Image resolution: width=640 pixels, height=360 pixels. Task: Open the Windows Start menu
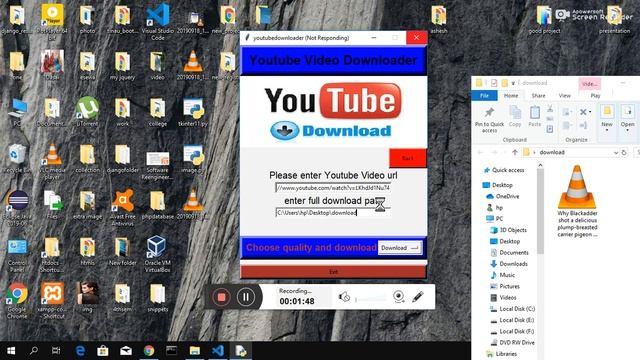pos(11,351)
